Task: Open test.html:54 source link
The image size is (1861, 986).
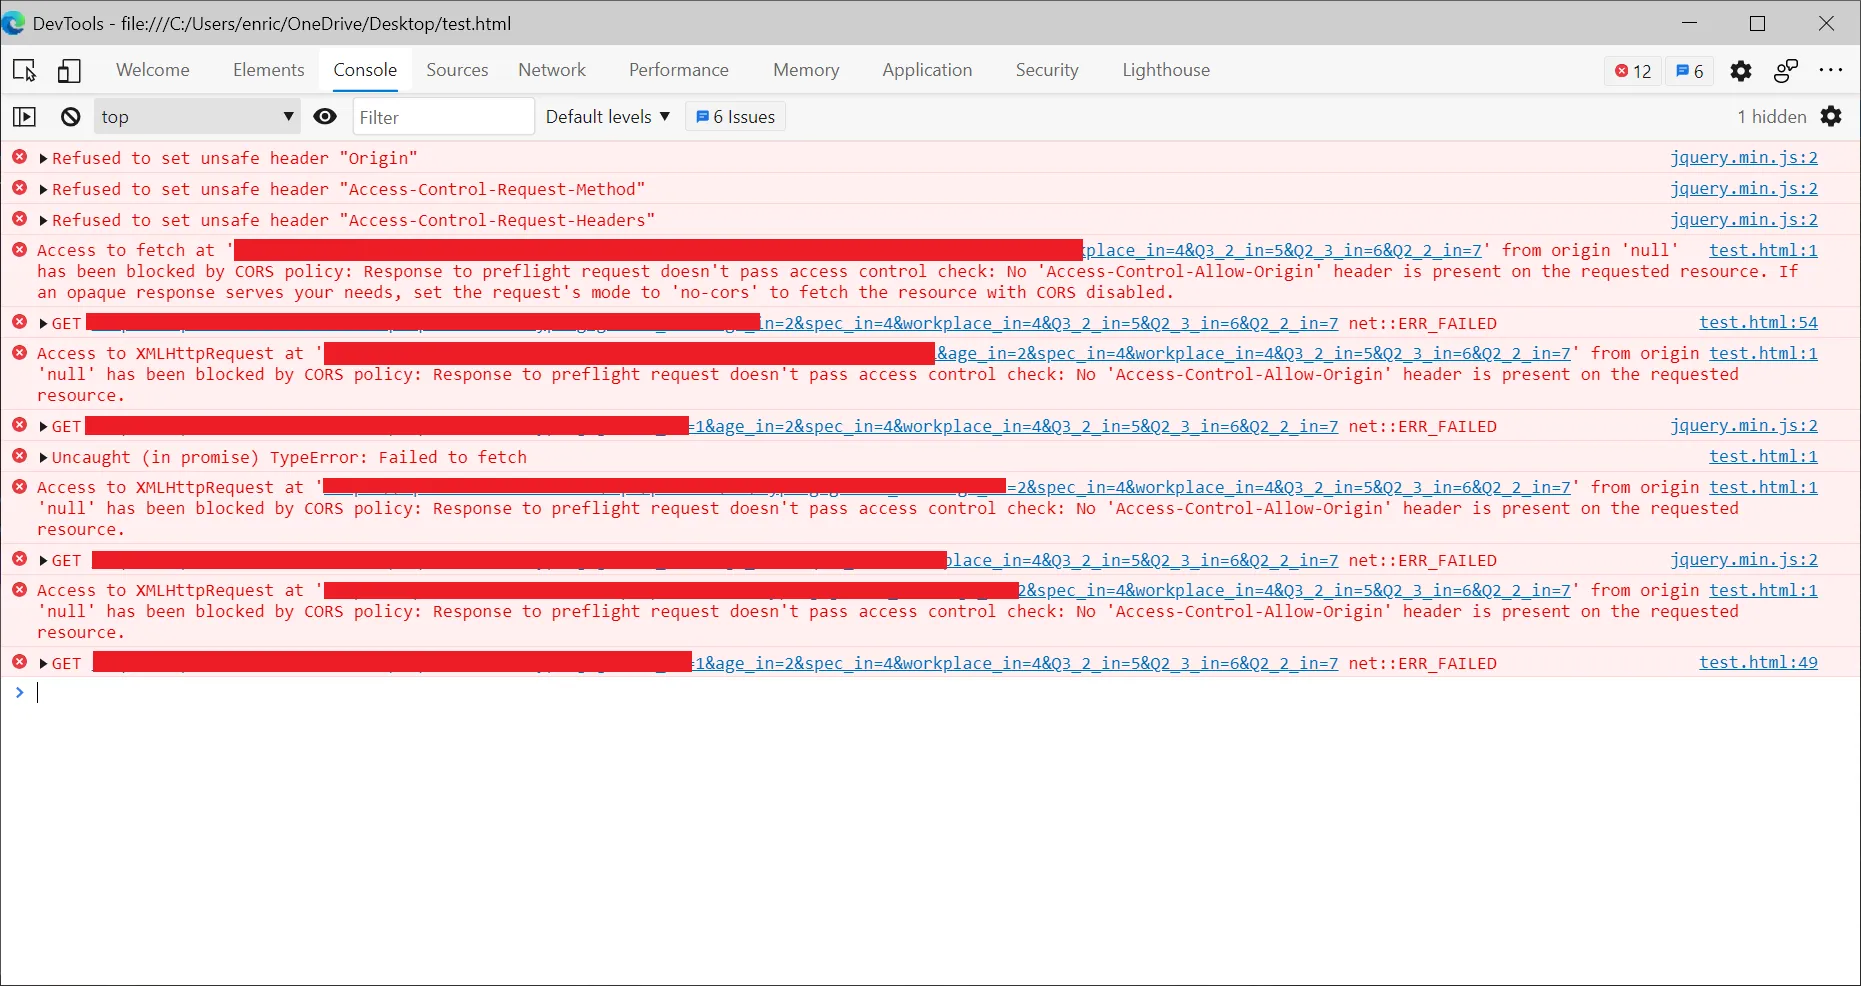Action: (1758, 322)
